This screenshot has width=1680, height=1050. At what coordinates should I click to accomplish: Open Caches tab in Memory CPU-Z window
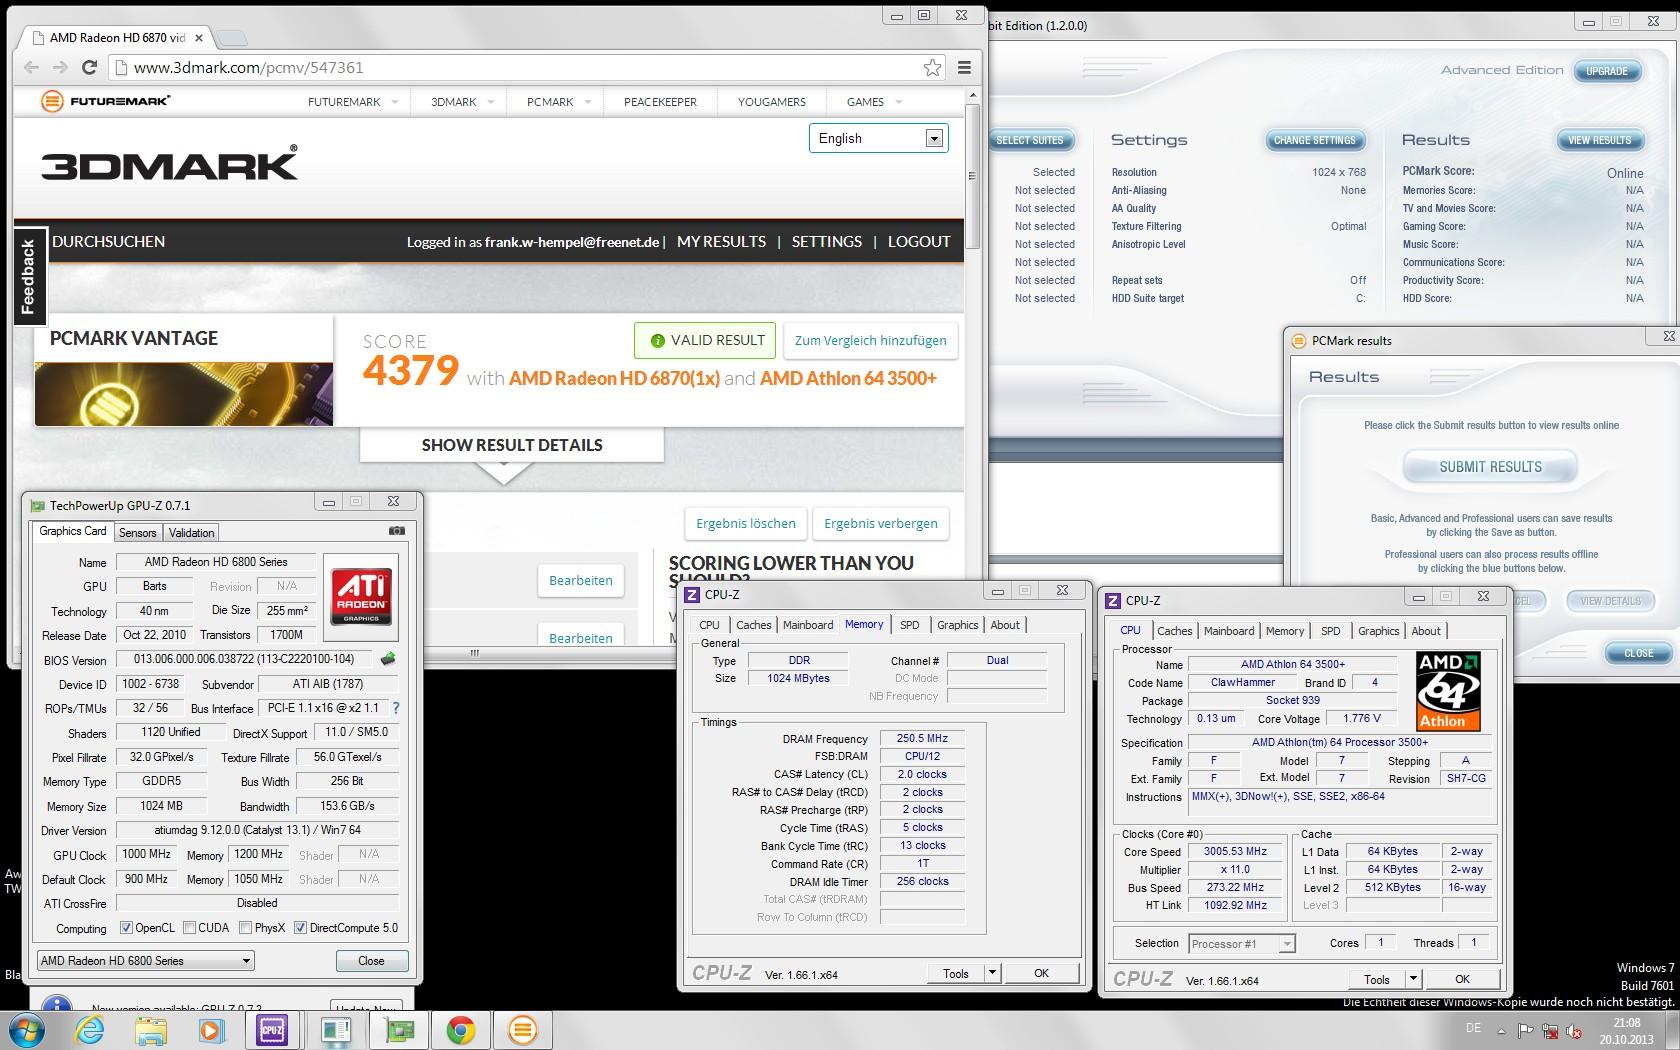click(754, 625)
